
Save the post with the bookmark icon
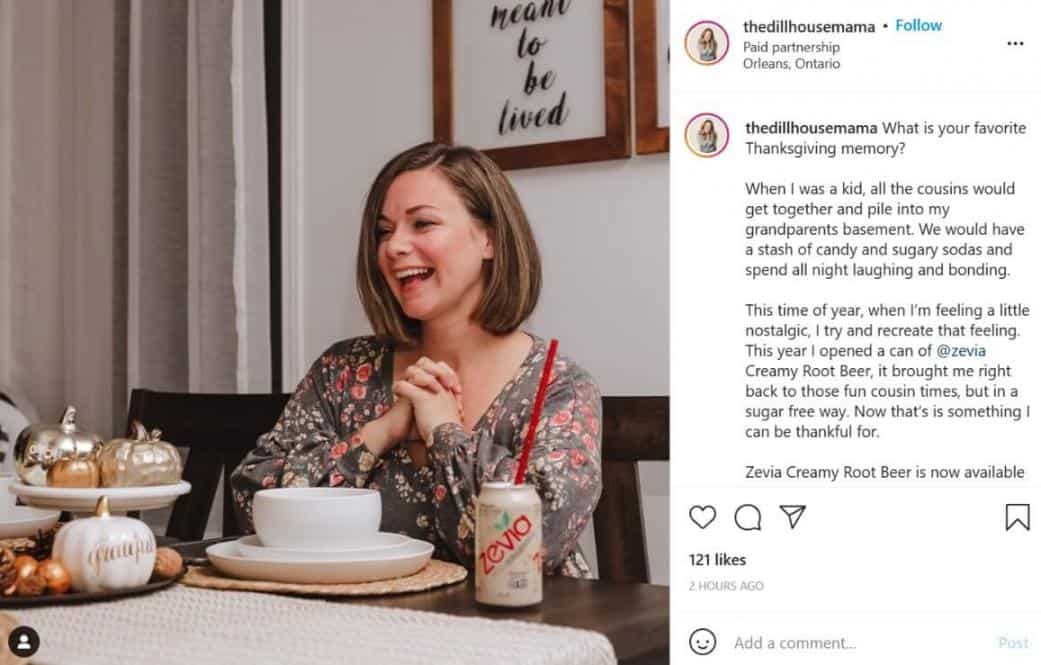coord(1017,517)
